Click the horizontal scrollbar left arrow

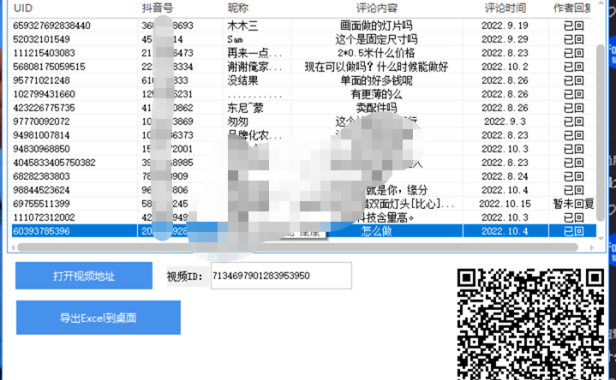(x=13, y=247)
